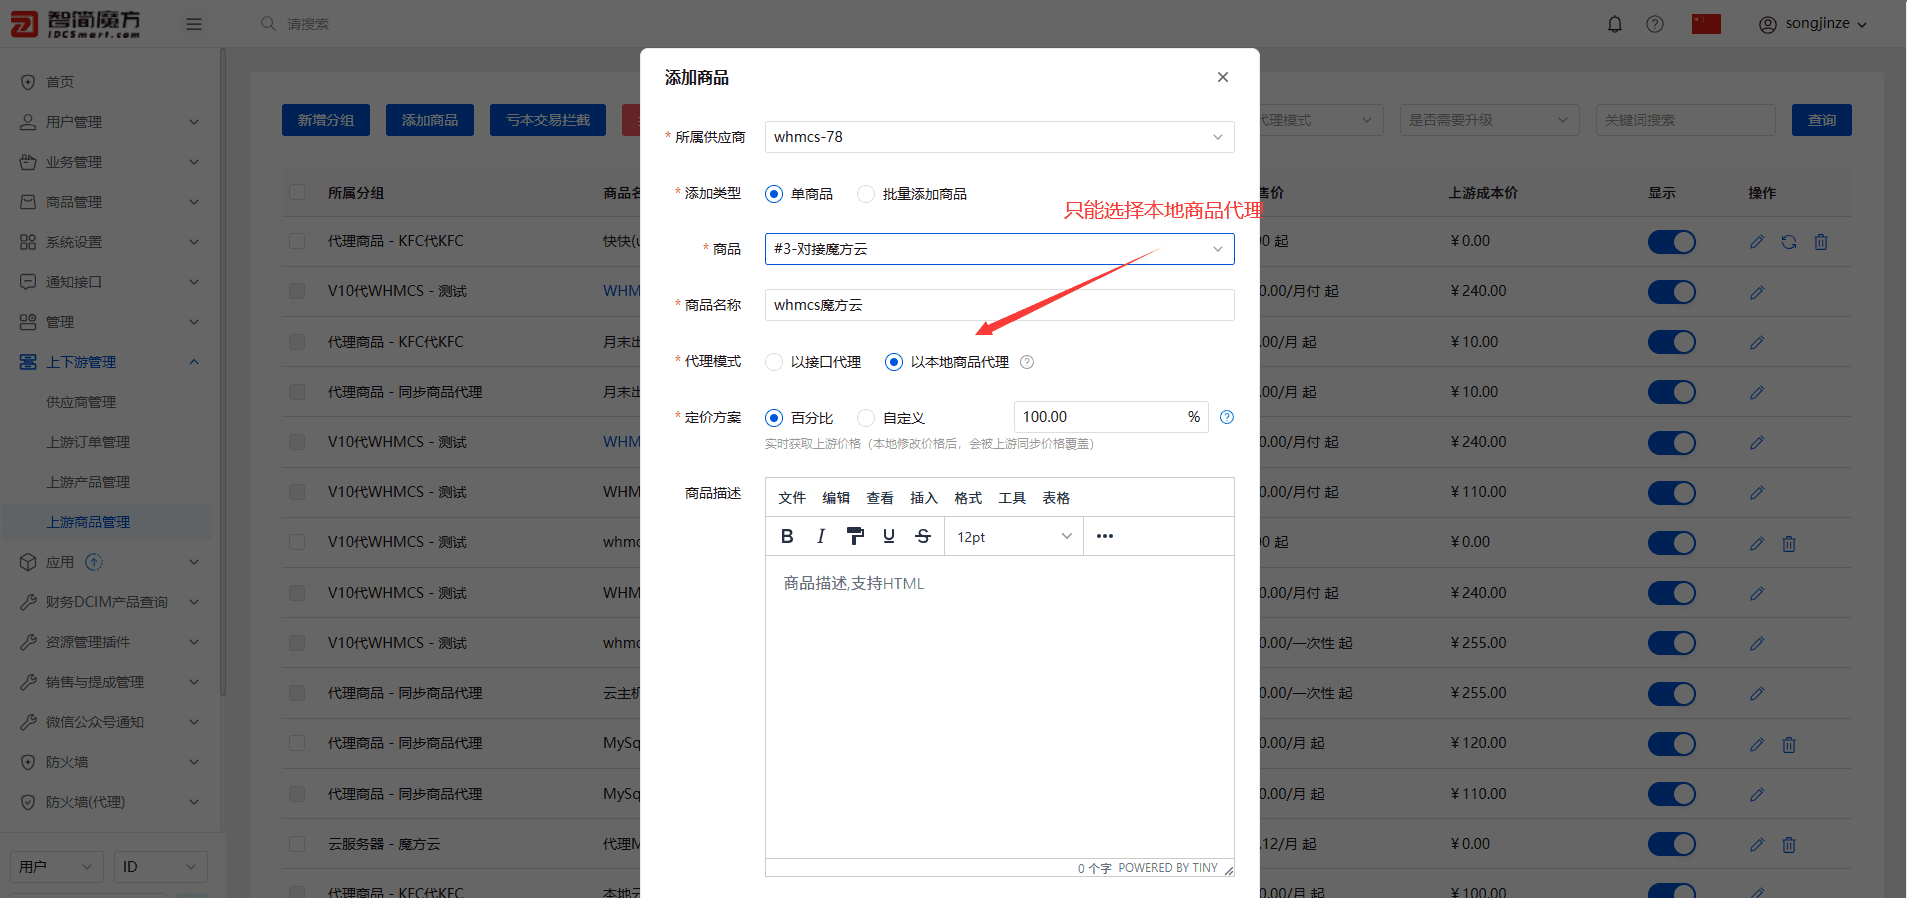The height and width of the screenshot is (898, 1907).
Task: Click the 查询 search button
Action: pos(1822,120)
